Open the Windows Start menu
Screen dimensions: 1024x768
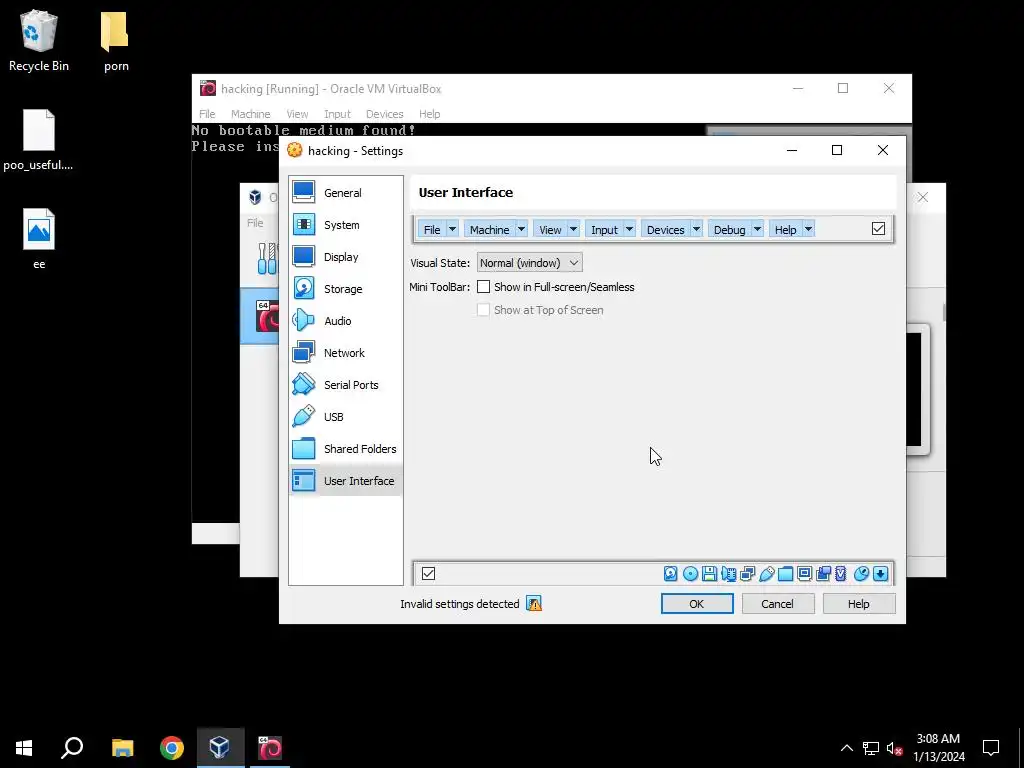point(24,748)
